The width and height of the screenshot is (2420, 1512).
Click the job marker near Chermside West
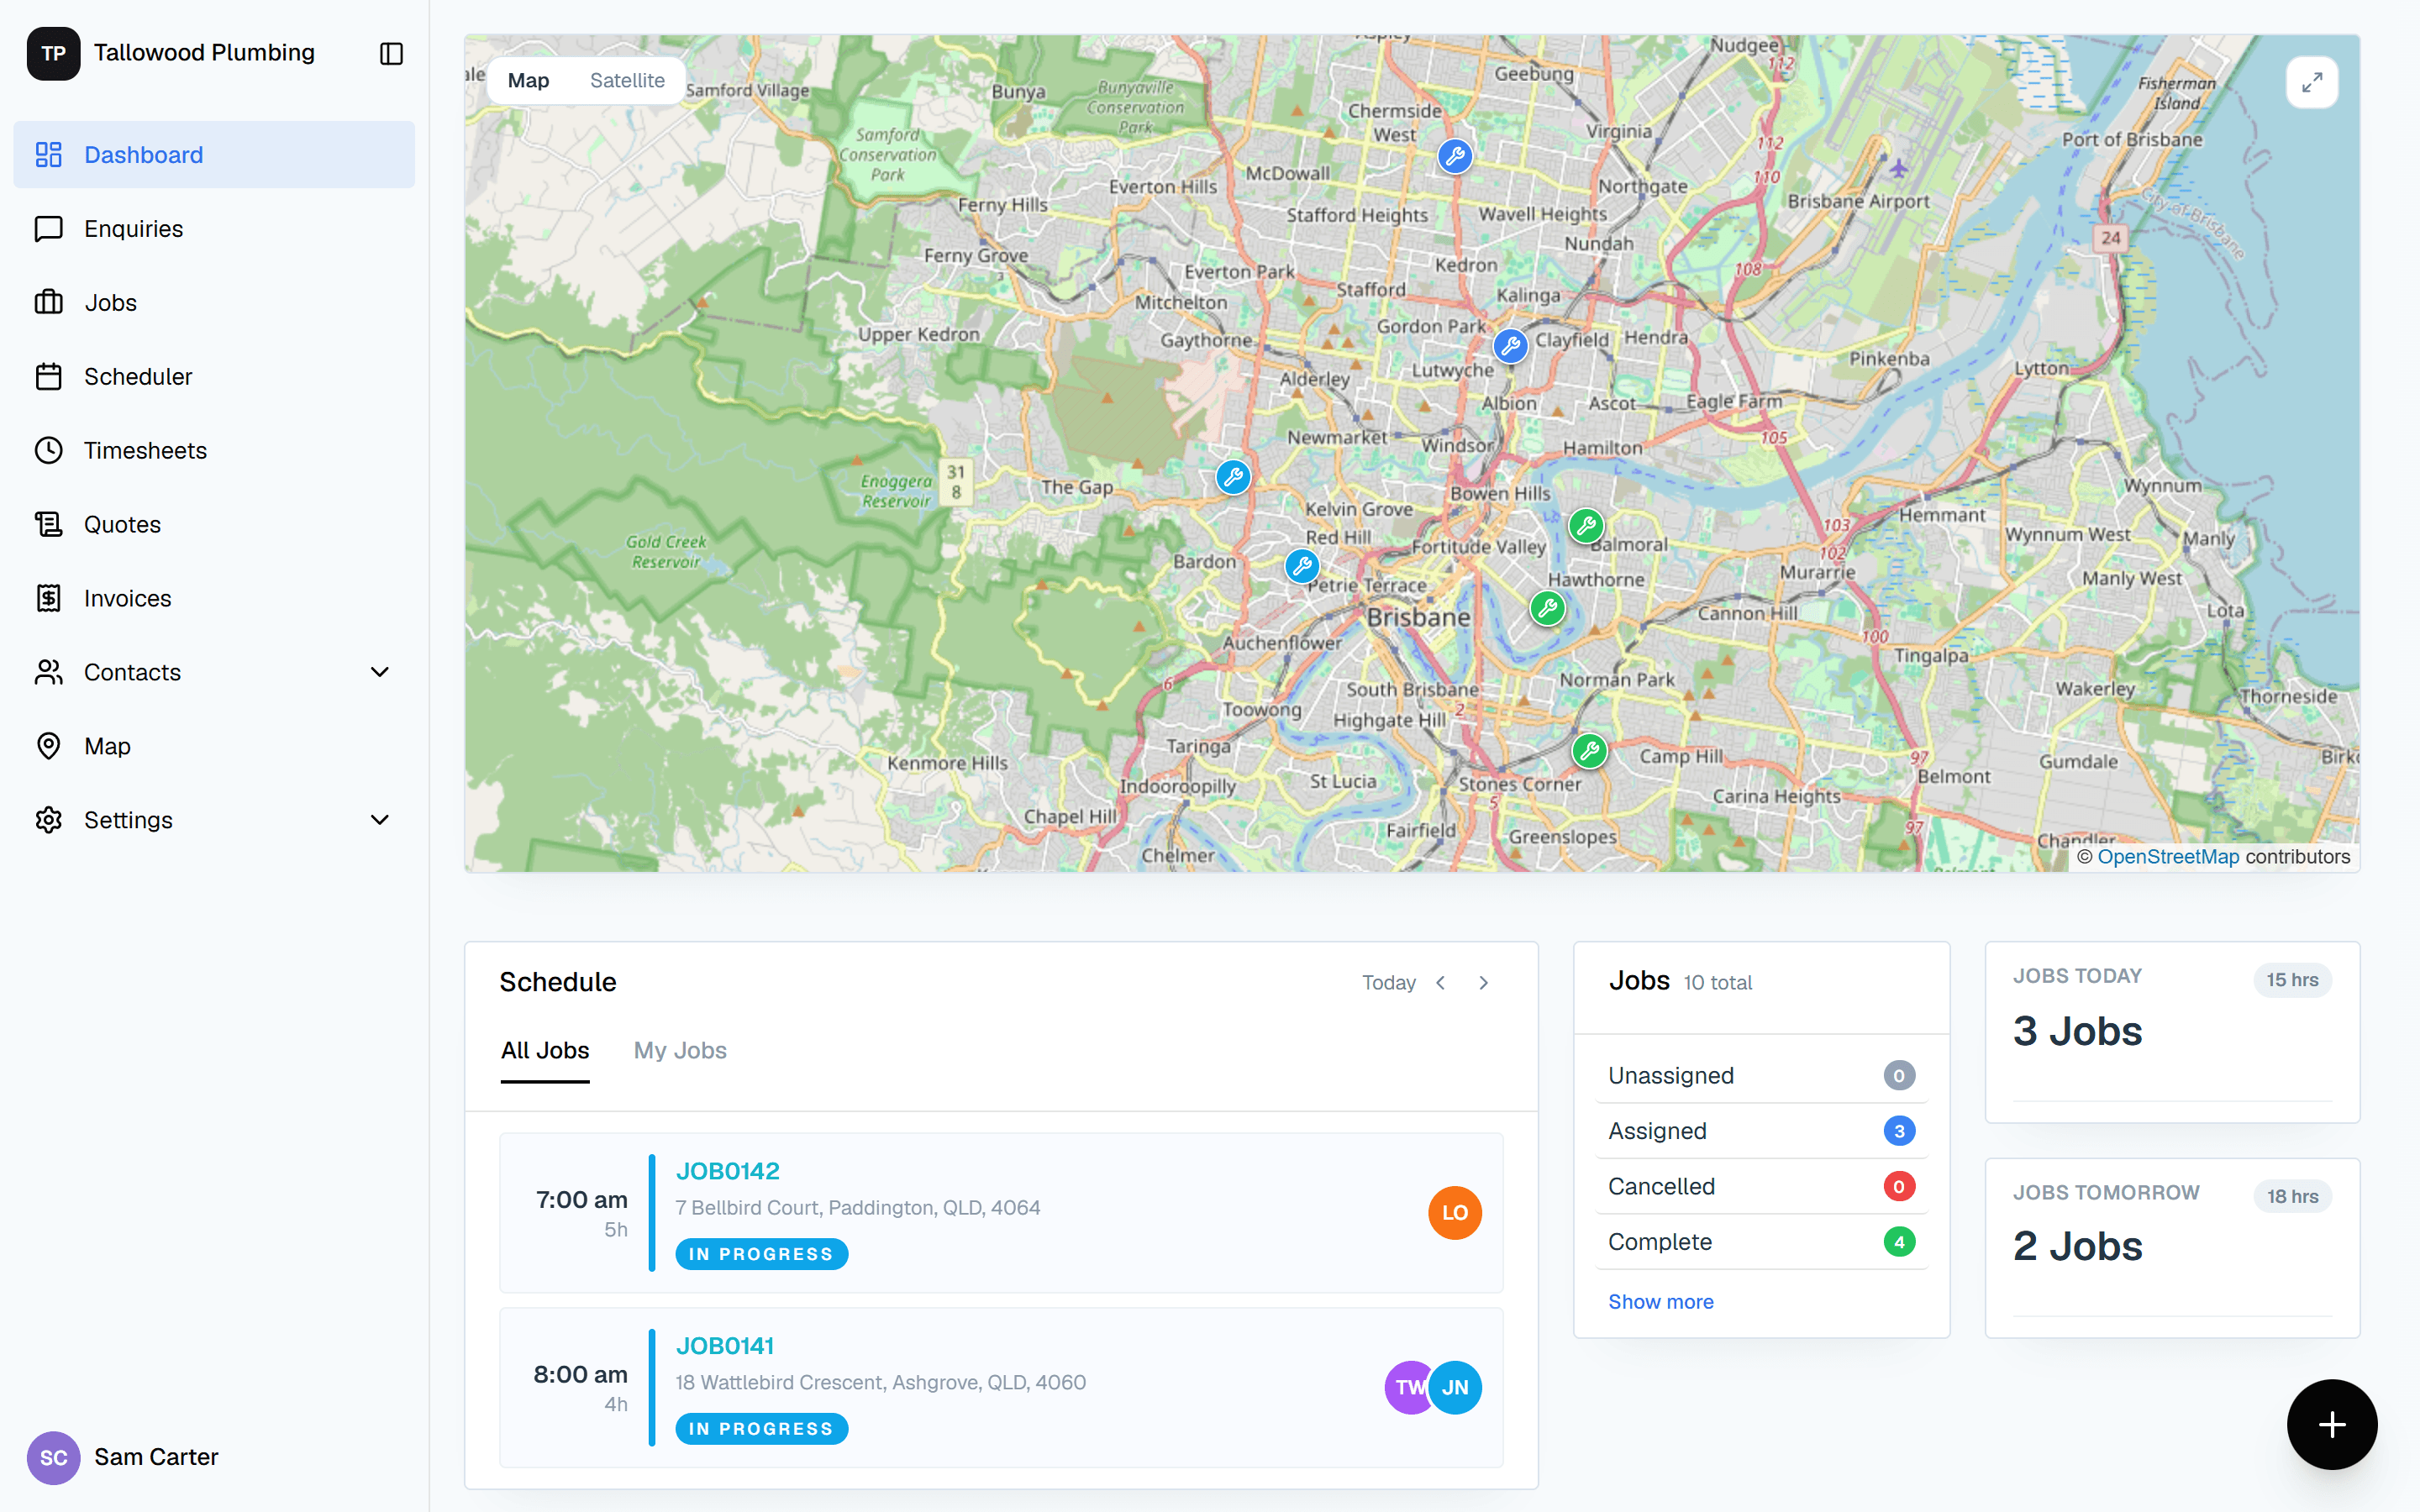pos(1454,156)
